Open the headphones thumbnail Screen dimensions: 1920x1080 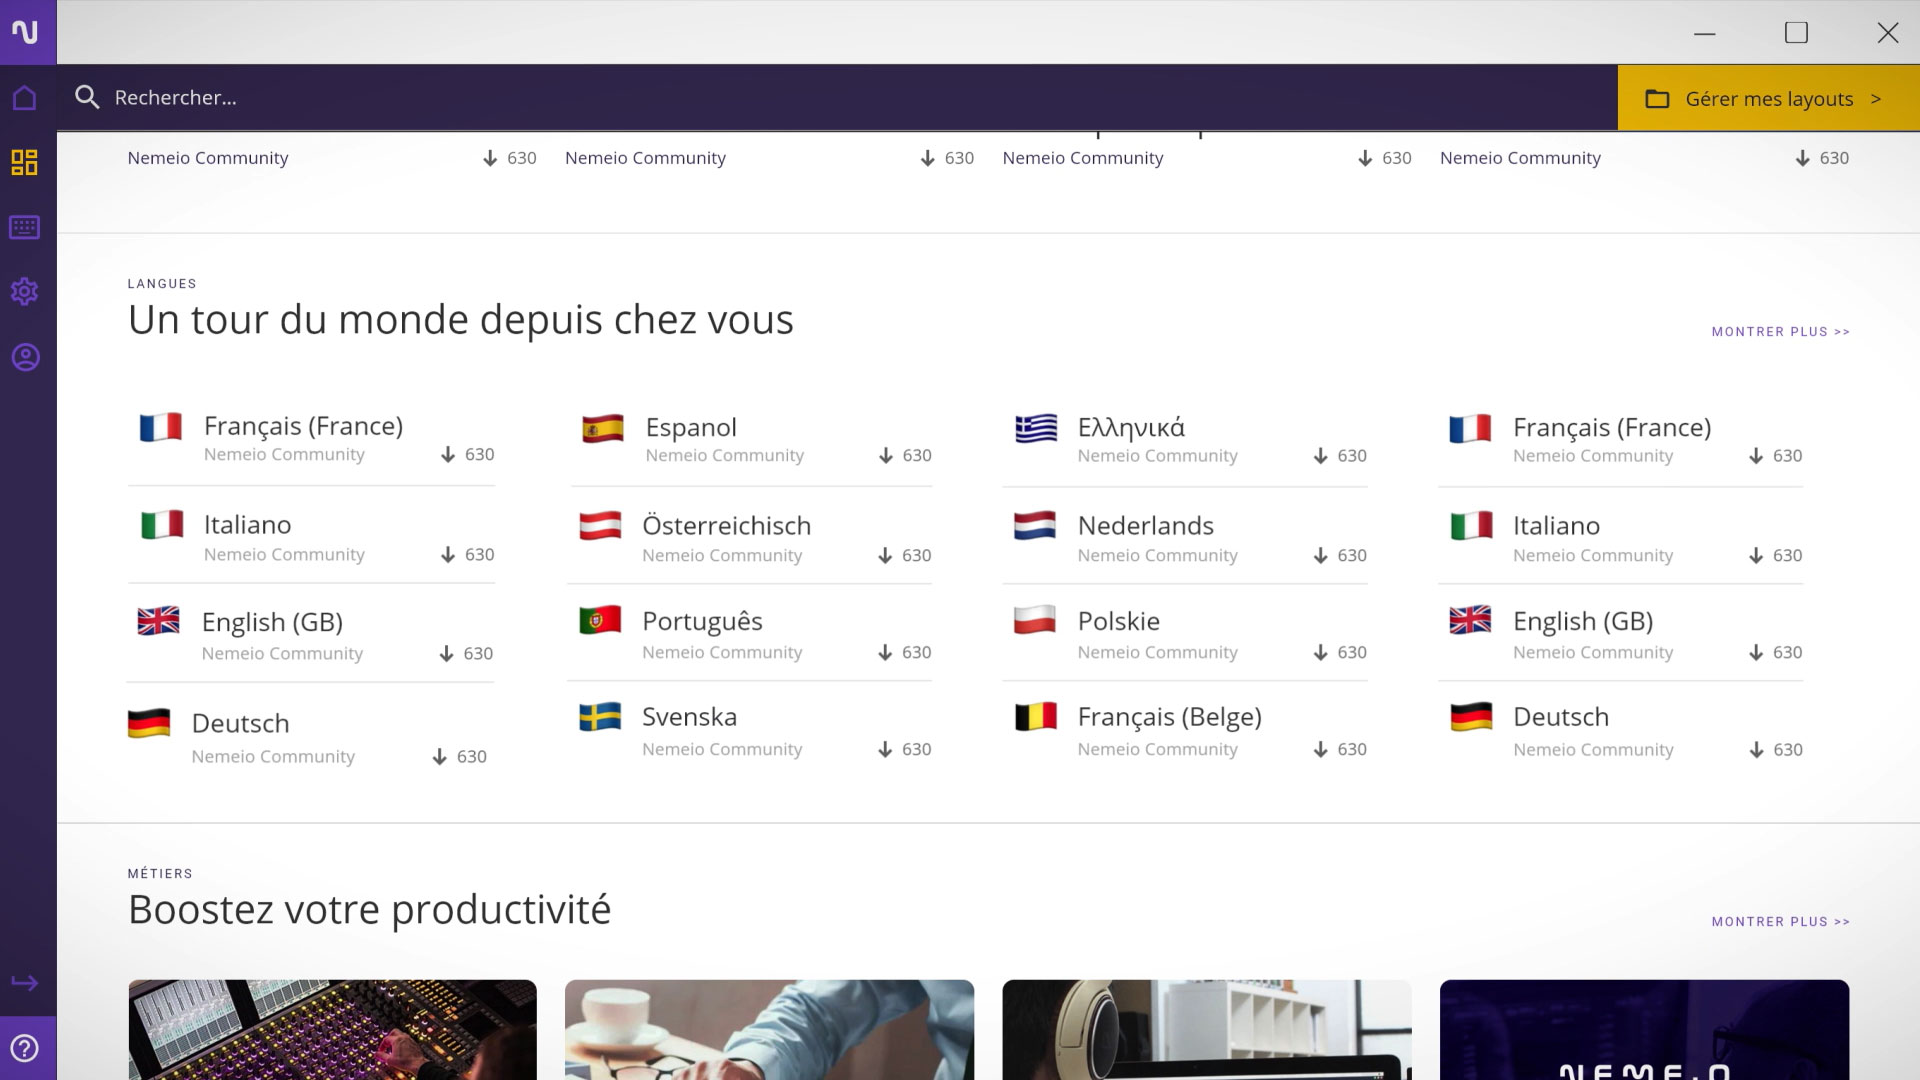click(1207, 1030)
